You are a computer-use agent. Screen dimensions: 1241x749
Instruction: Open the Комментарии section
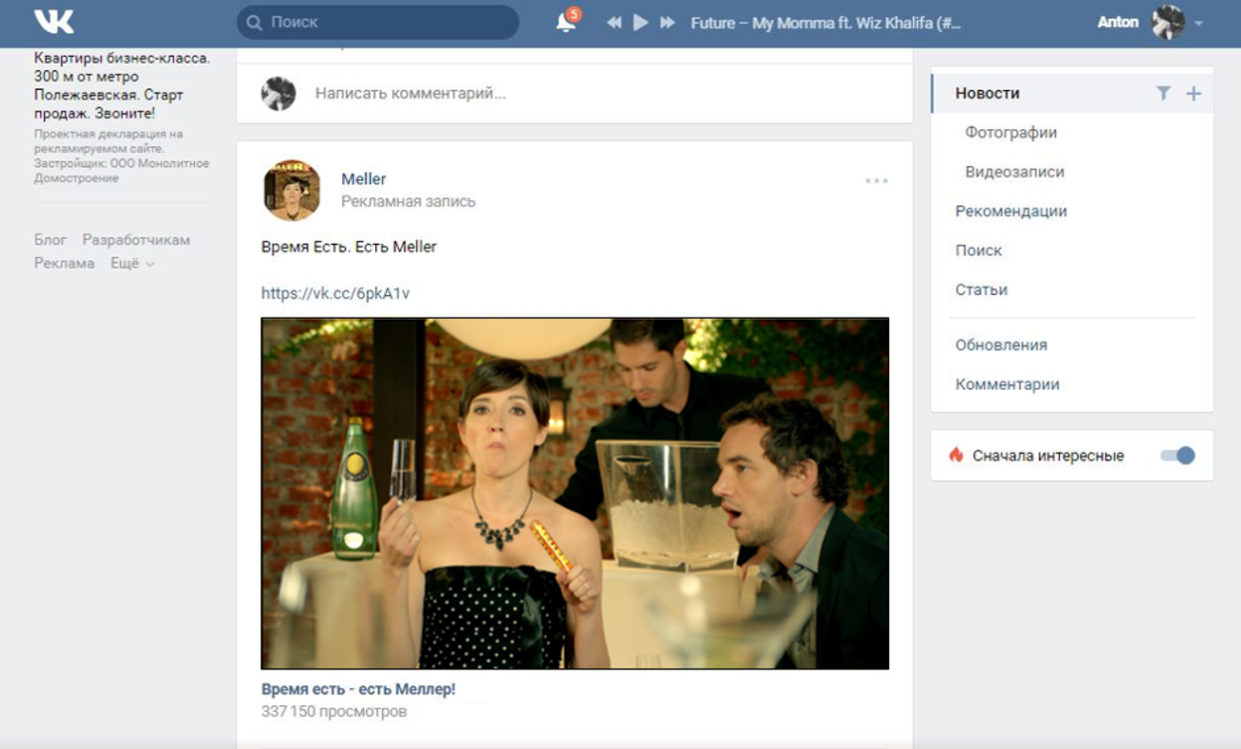coord(1007,384)
